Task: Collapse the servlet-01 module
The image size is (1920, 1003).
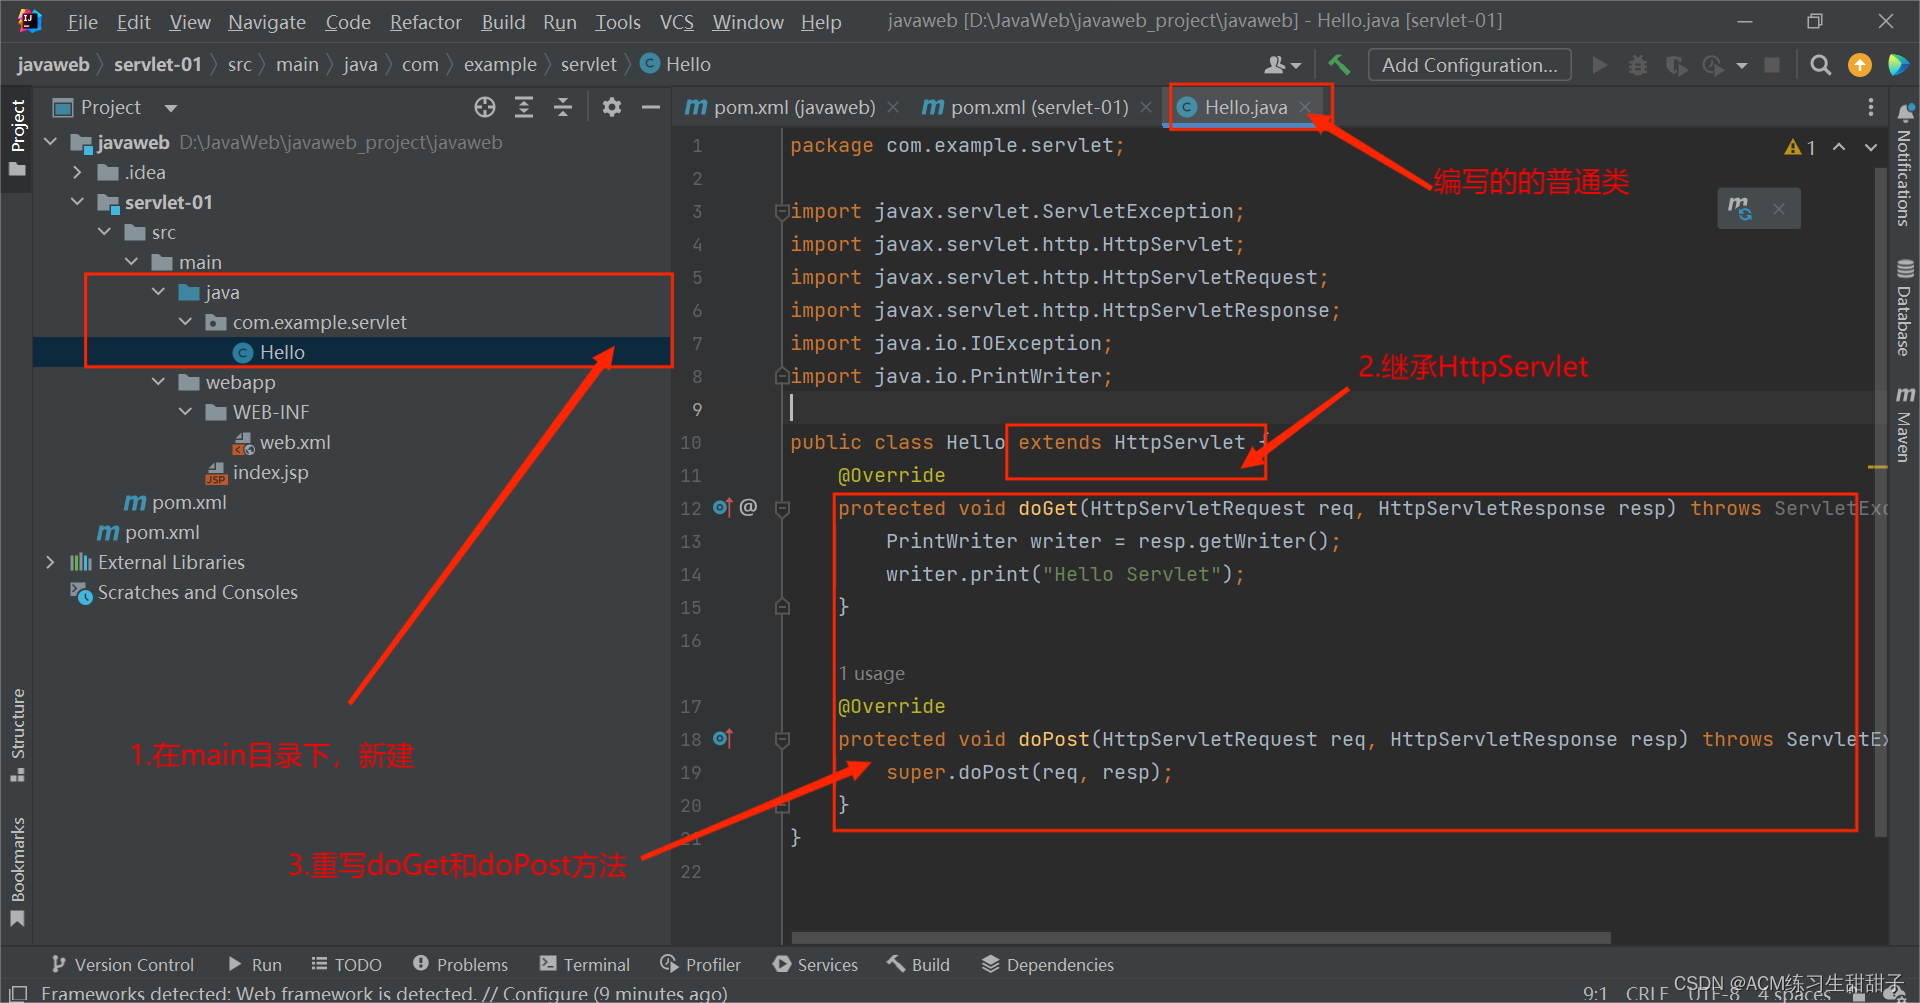Action: pyautogui.click(x=77, y=202)
